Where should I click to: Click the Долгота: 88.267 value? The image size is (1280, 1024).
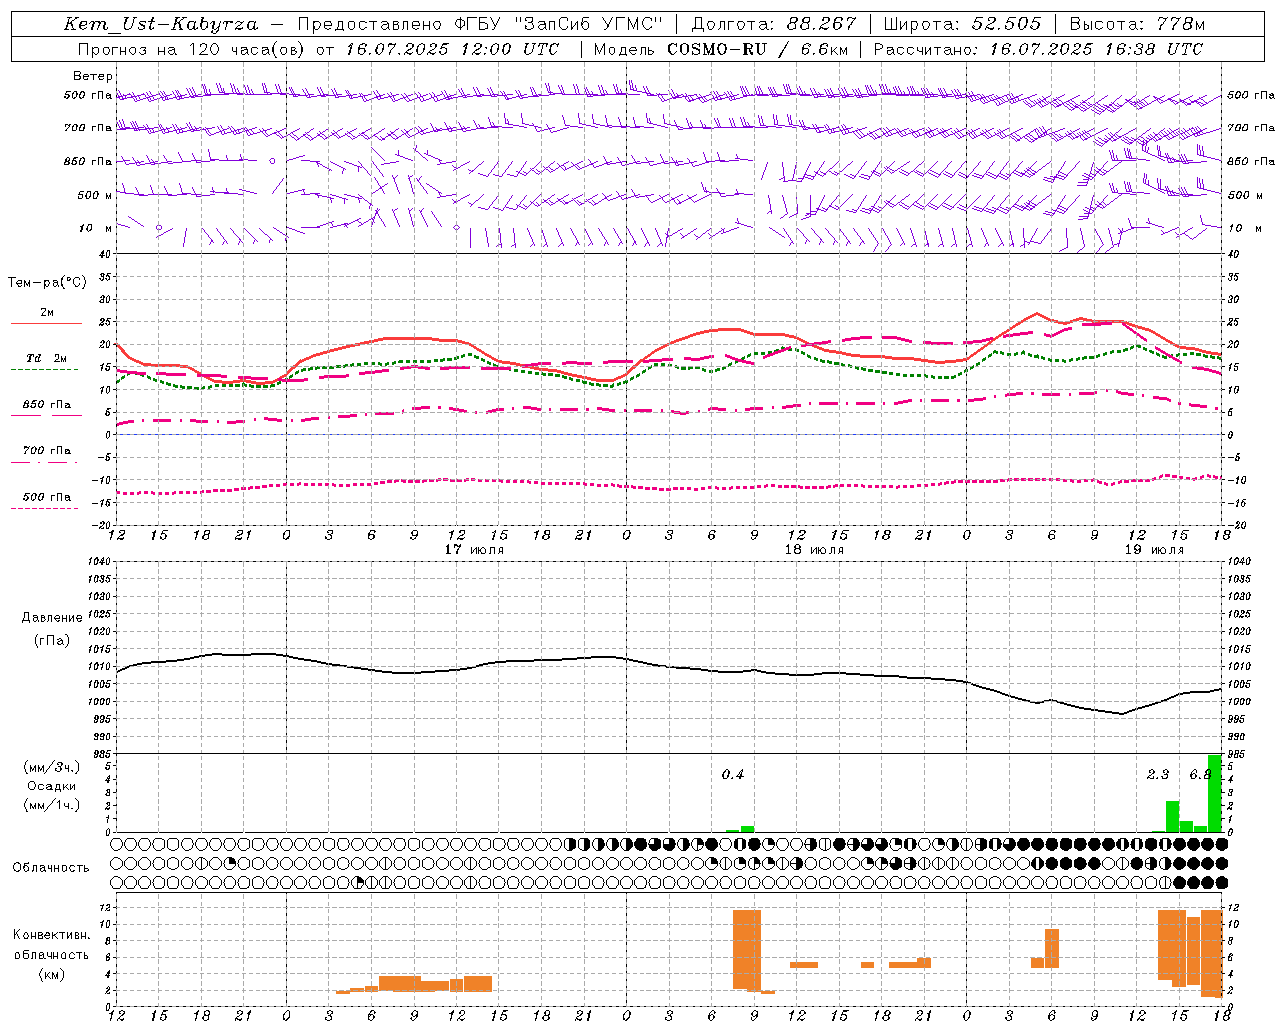point(774,24)
